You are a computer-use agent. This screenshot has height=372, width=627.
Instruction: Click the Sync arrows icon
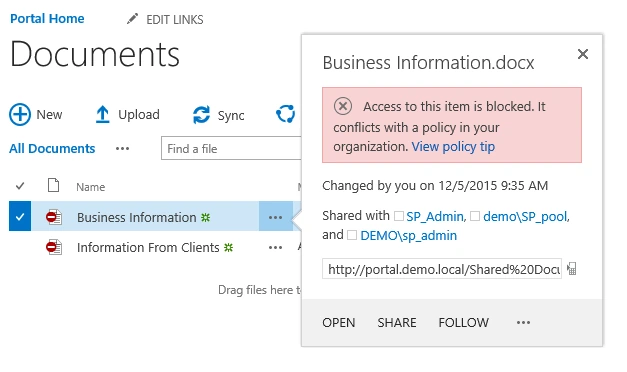click(x=201, y=115)
